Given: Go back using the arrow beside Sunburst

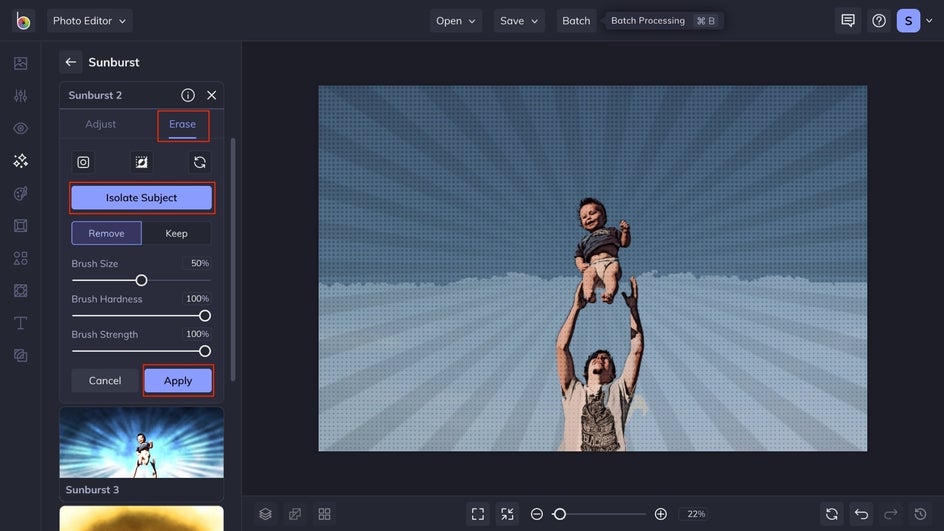Looking at the screenshot, I should click(70, 62).
